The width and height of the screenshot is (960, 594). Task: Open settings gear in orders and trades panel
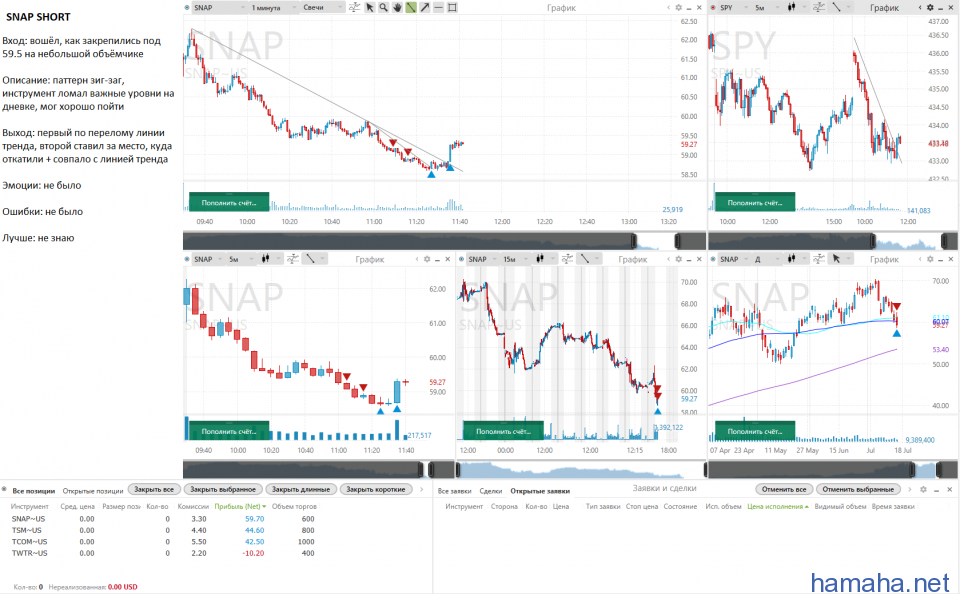(923, 489)
